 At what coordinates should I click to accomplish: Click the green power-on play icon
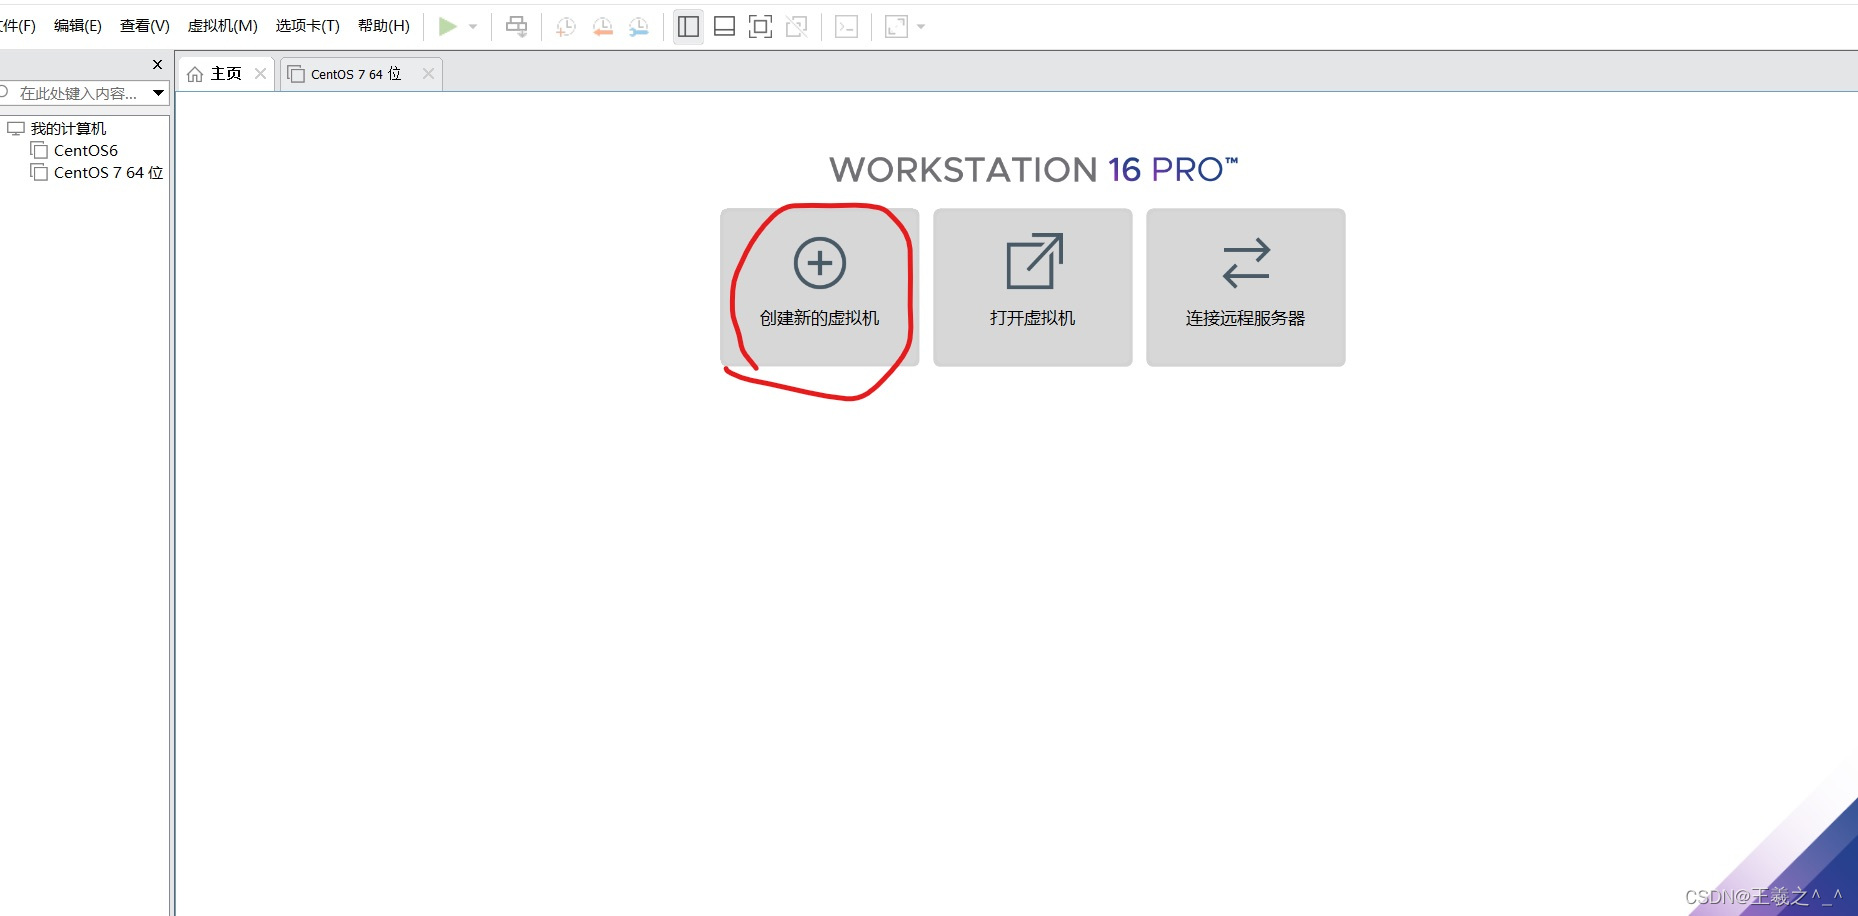[448, 27]
